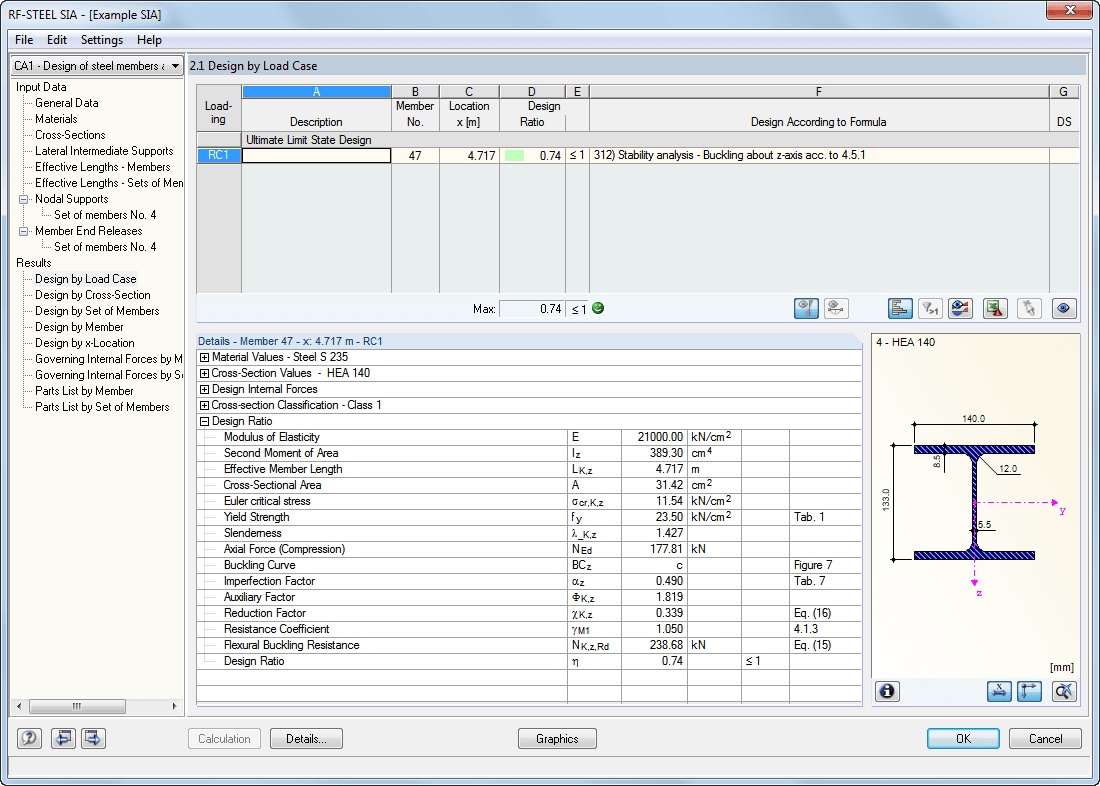Open the Edit menu

[x=57, y=40]
